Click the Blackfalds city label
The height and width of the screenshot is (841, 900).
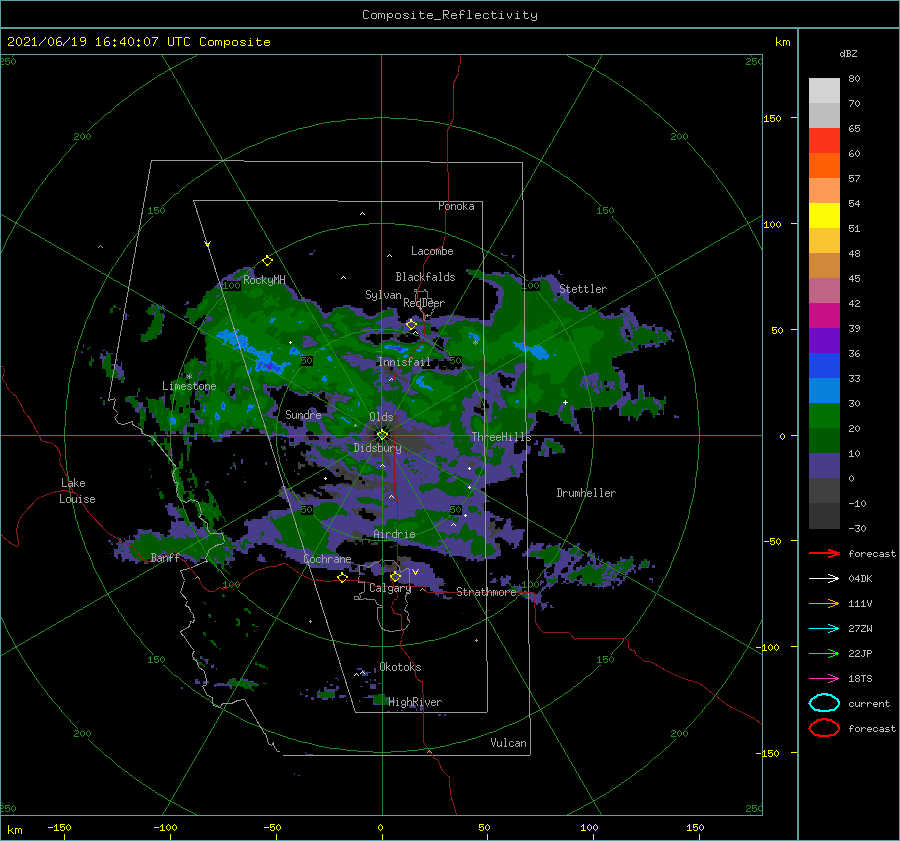tap(425, 277)
